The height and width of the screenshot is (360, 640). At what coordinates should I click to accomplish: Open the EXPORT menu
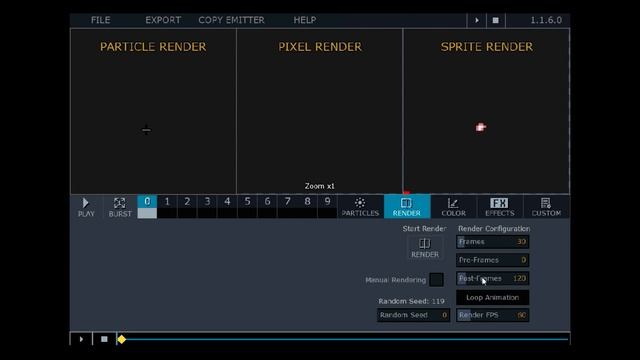pos(163,20)
